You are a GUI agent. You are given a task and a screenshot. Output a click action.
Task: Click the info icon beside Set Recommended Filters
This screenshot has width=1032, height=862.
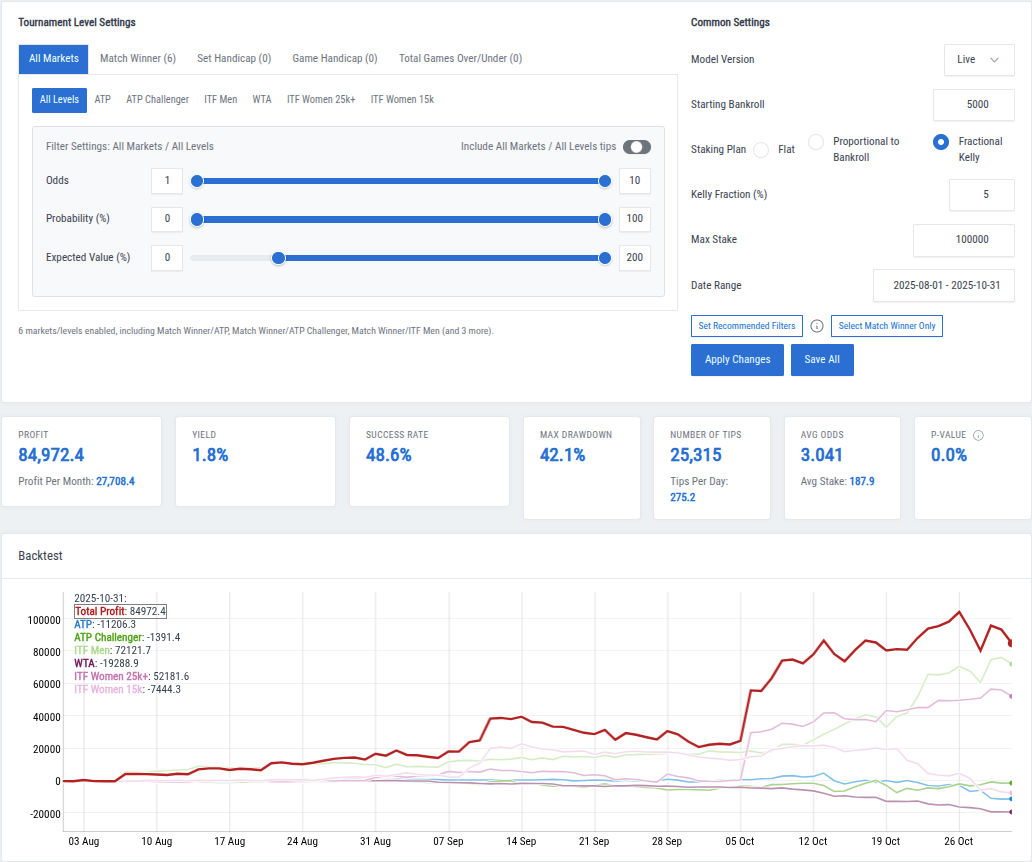[816, 326]
